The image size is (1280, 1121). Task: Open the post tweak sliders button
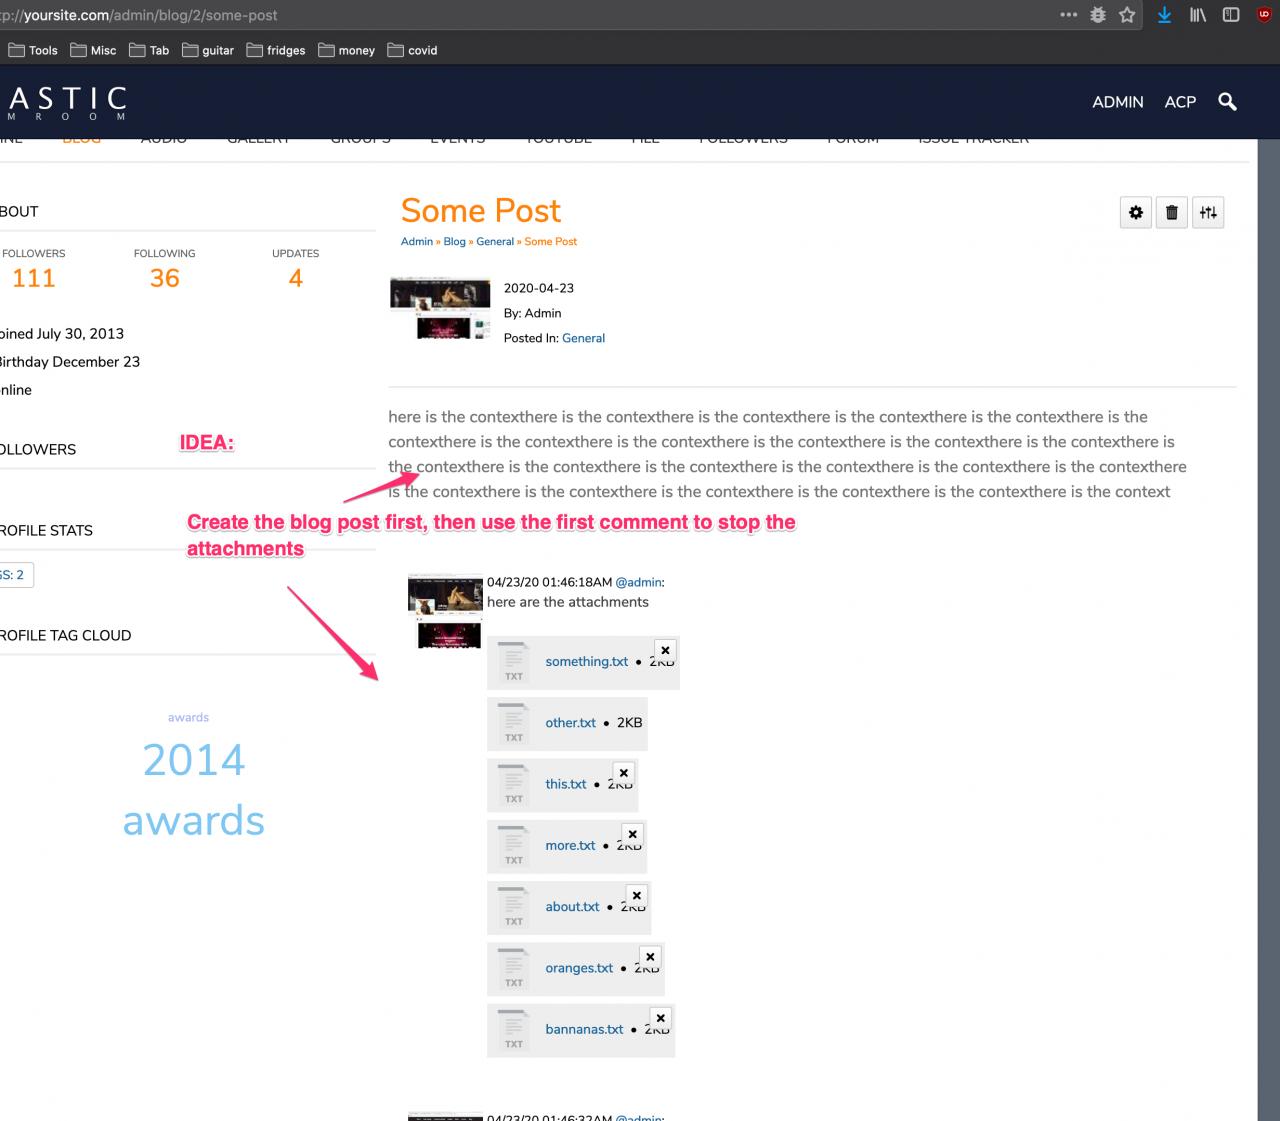(1208, 212)
